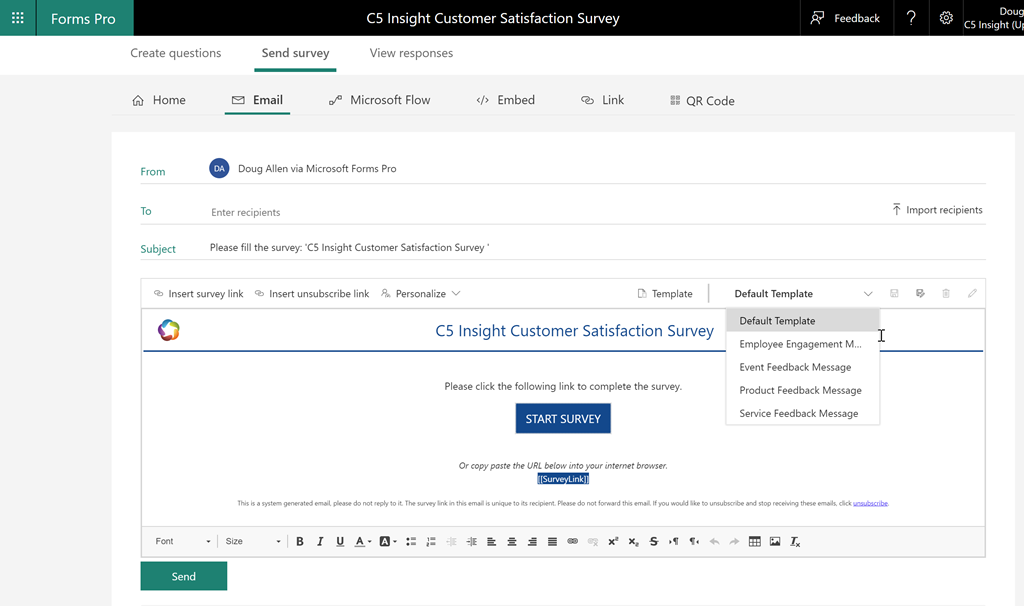Switch to the Create questions tab
This screenshot has height=606, width=1024.
point(176,53)
